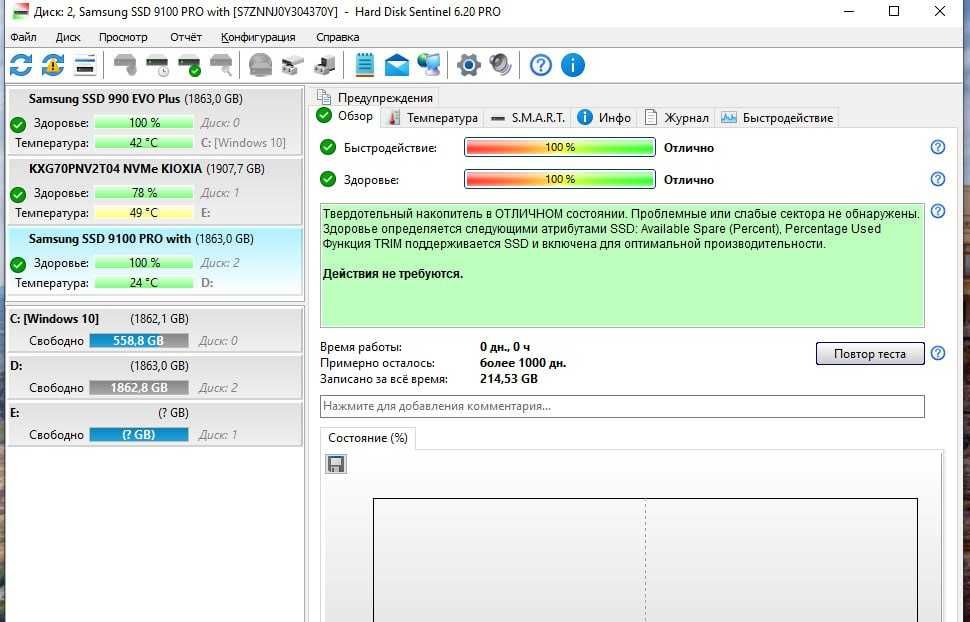Click the 1862,8 GB free space bar
This screenshot has width=970, height=622.
point(139,388)
